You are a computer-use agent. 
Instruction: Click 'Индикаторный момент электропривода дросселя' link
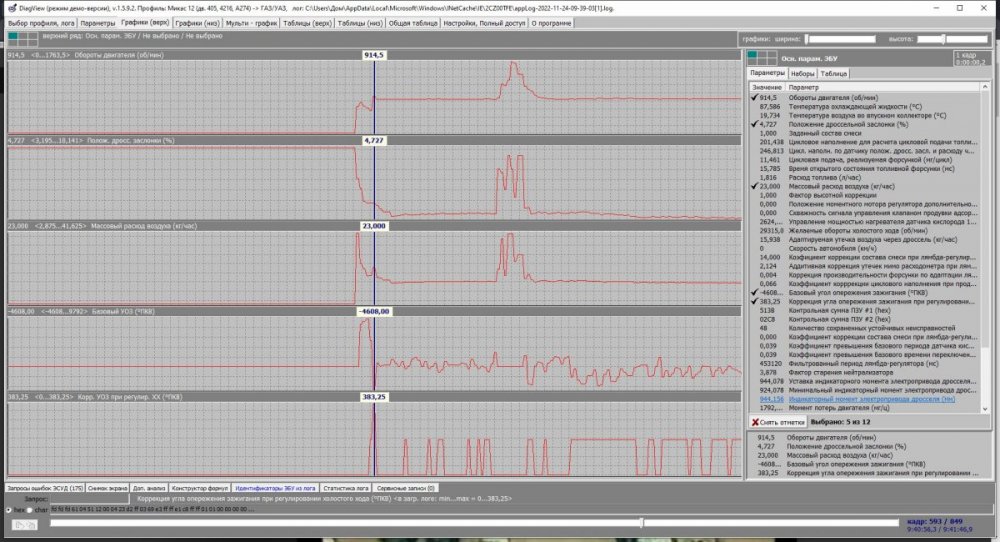pyautogui.click(x=870, y=398)
